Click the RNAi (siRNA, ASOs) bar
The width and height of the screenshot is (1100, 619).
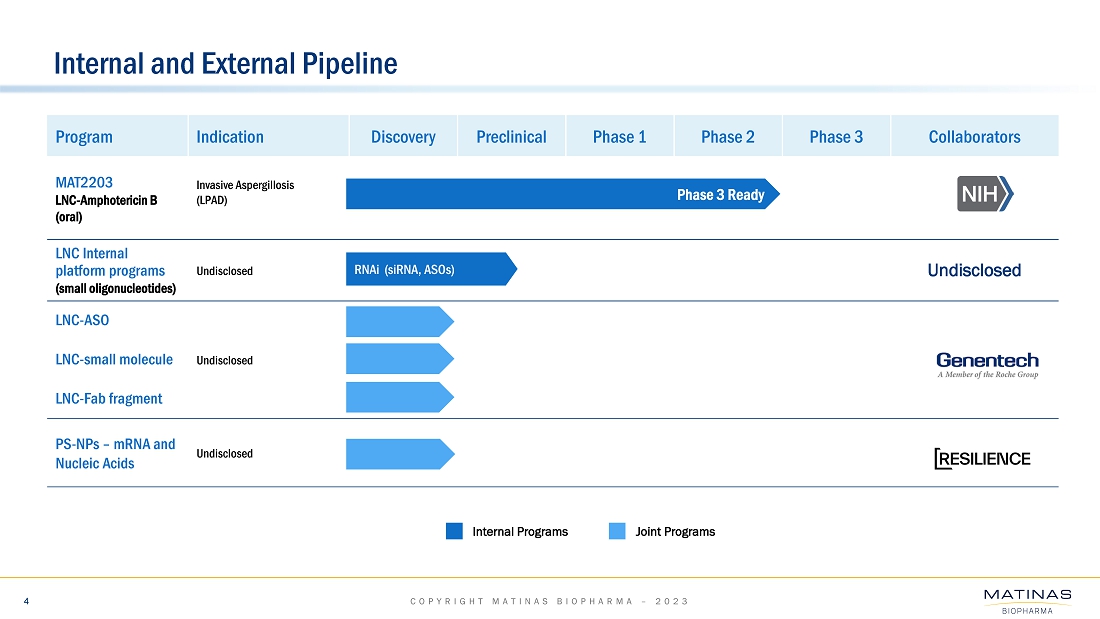click(430, 270)
